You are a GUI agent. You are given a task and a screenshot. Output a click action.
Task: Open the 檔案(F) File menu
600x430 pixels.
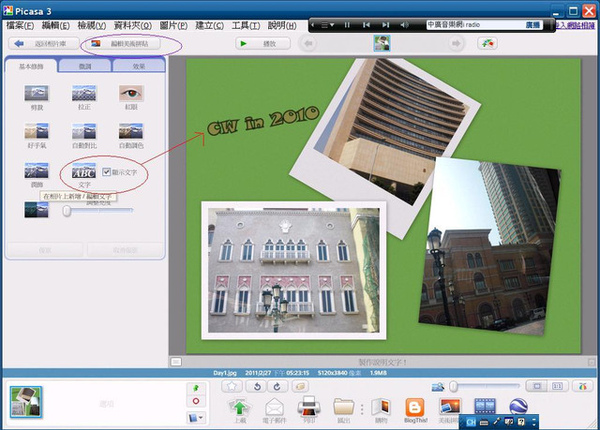tap(20, 26)
